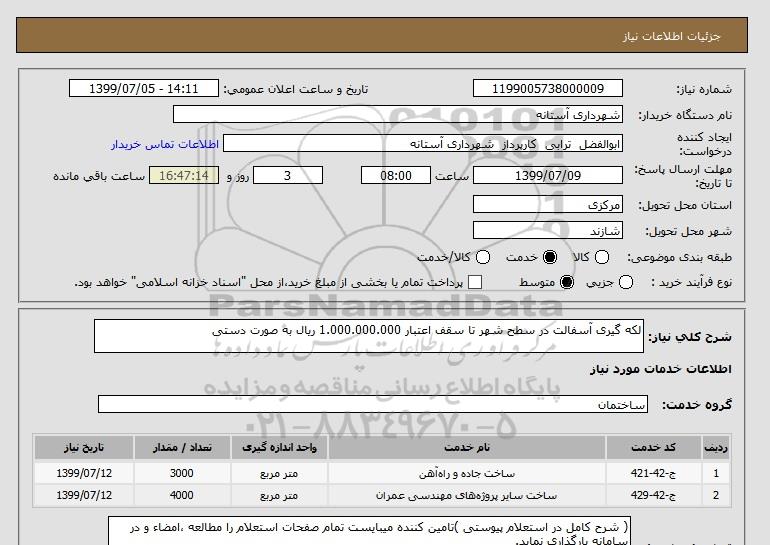The height and width of the screenshot is (545, 770).
Task: Click the طبقه بندی موضوعی label
Action: pyautogui.click(x=679, y=257)
